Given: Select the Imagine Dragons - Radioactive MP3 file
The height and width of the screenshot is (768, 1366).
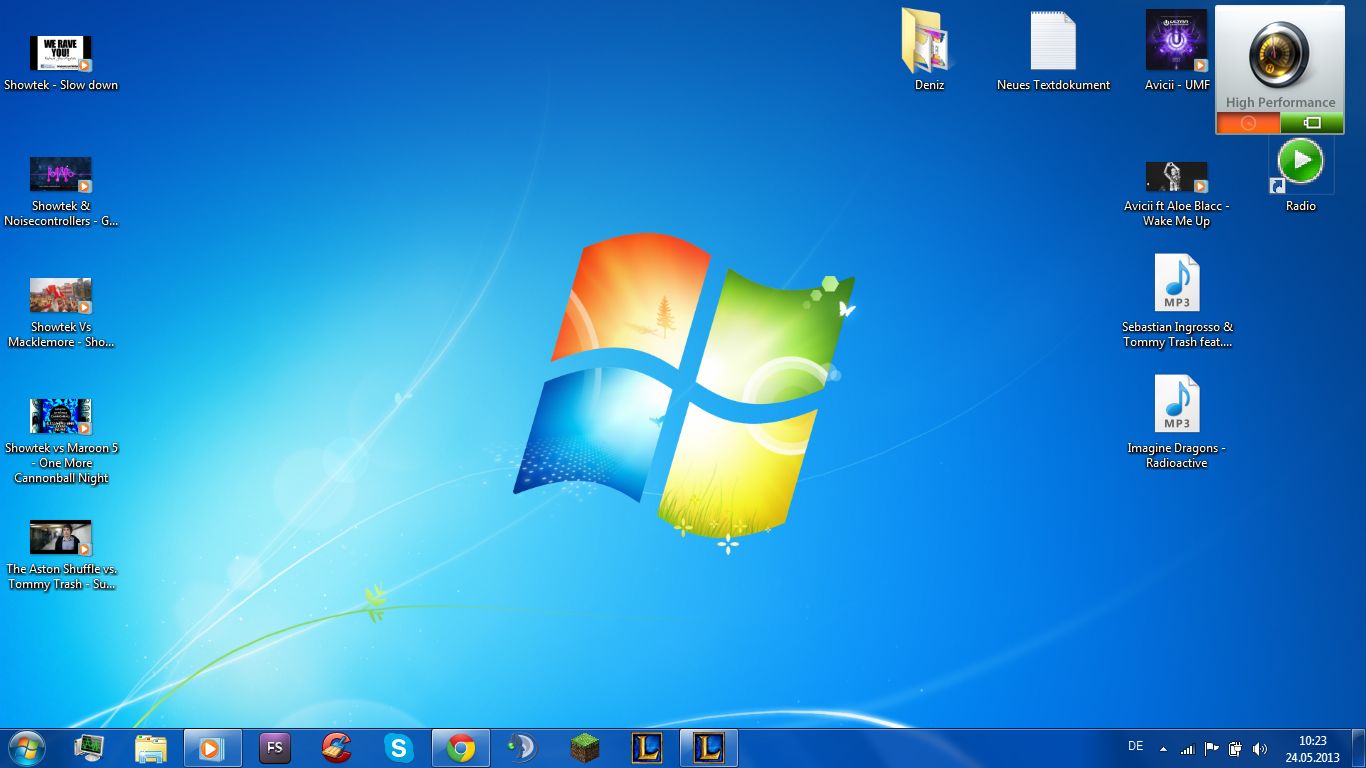Looking at the screenshot, I should click(x=1176, y=404).
